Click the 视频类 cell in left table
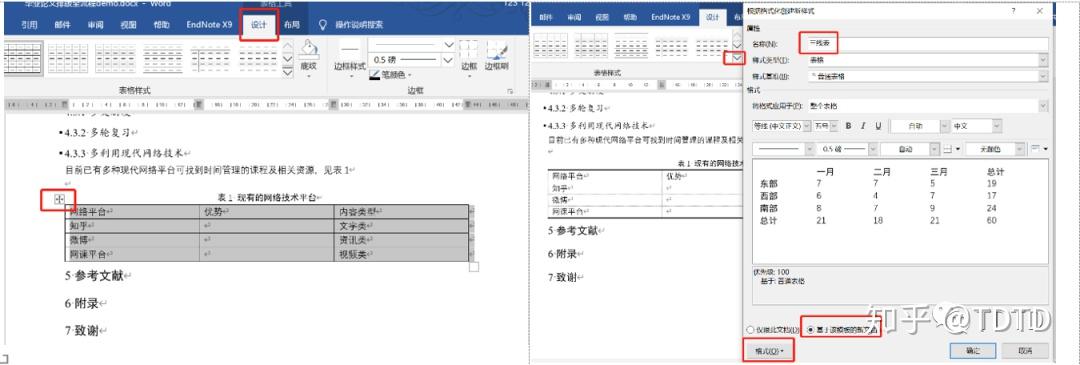This screenshot has width=1080, height=365. [x=401, y=254]
